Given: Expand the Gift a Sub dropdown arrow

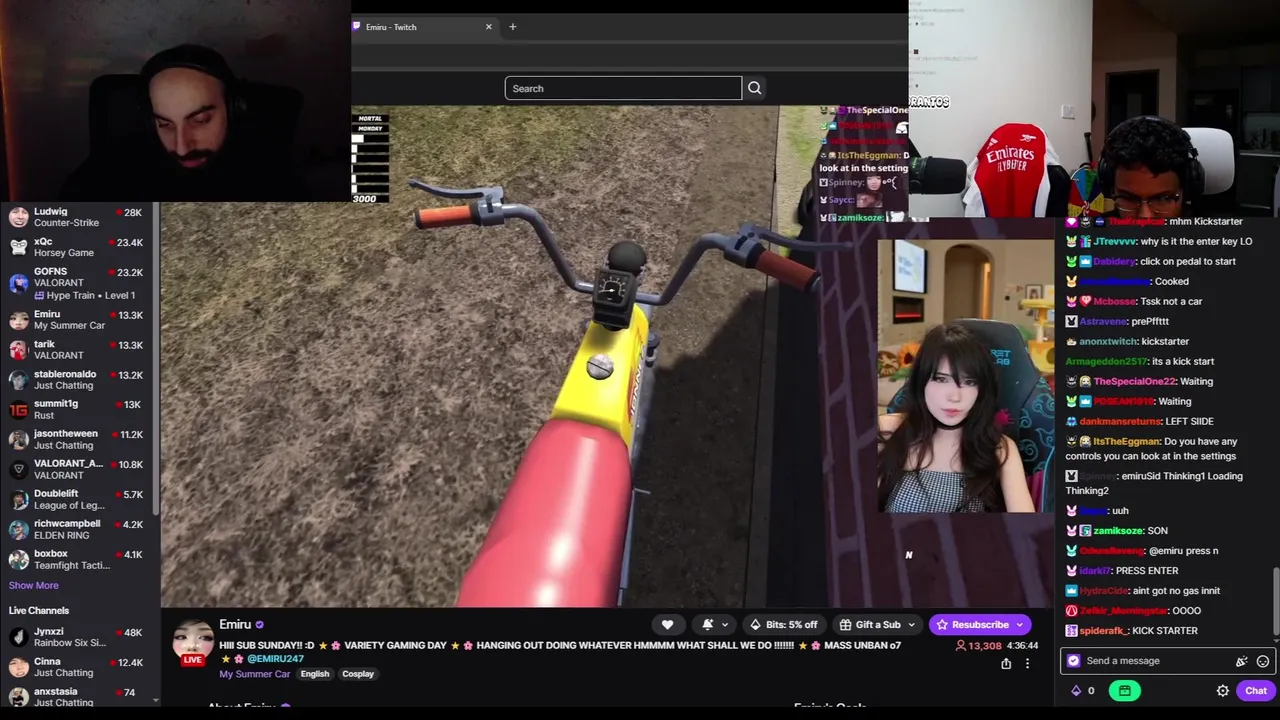Looking at the screenshot, I should [910, 625].
